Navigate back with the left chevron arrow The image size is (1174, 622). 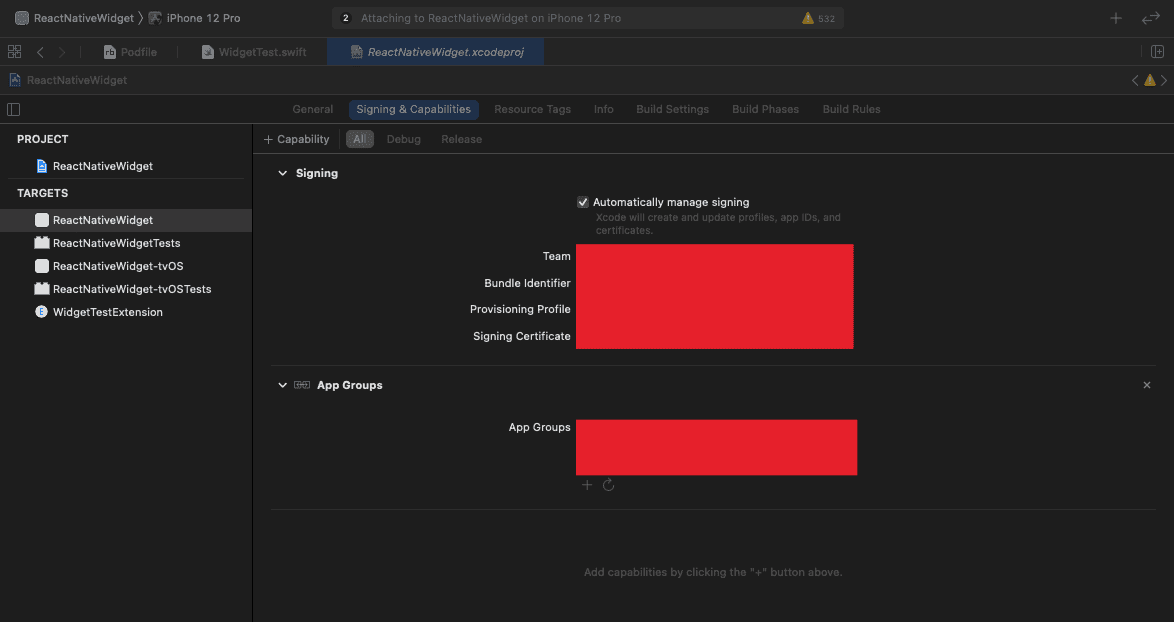point(40,52)
